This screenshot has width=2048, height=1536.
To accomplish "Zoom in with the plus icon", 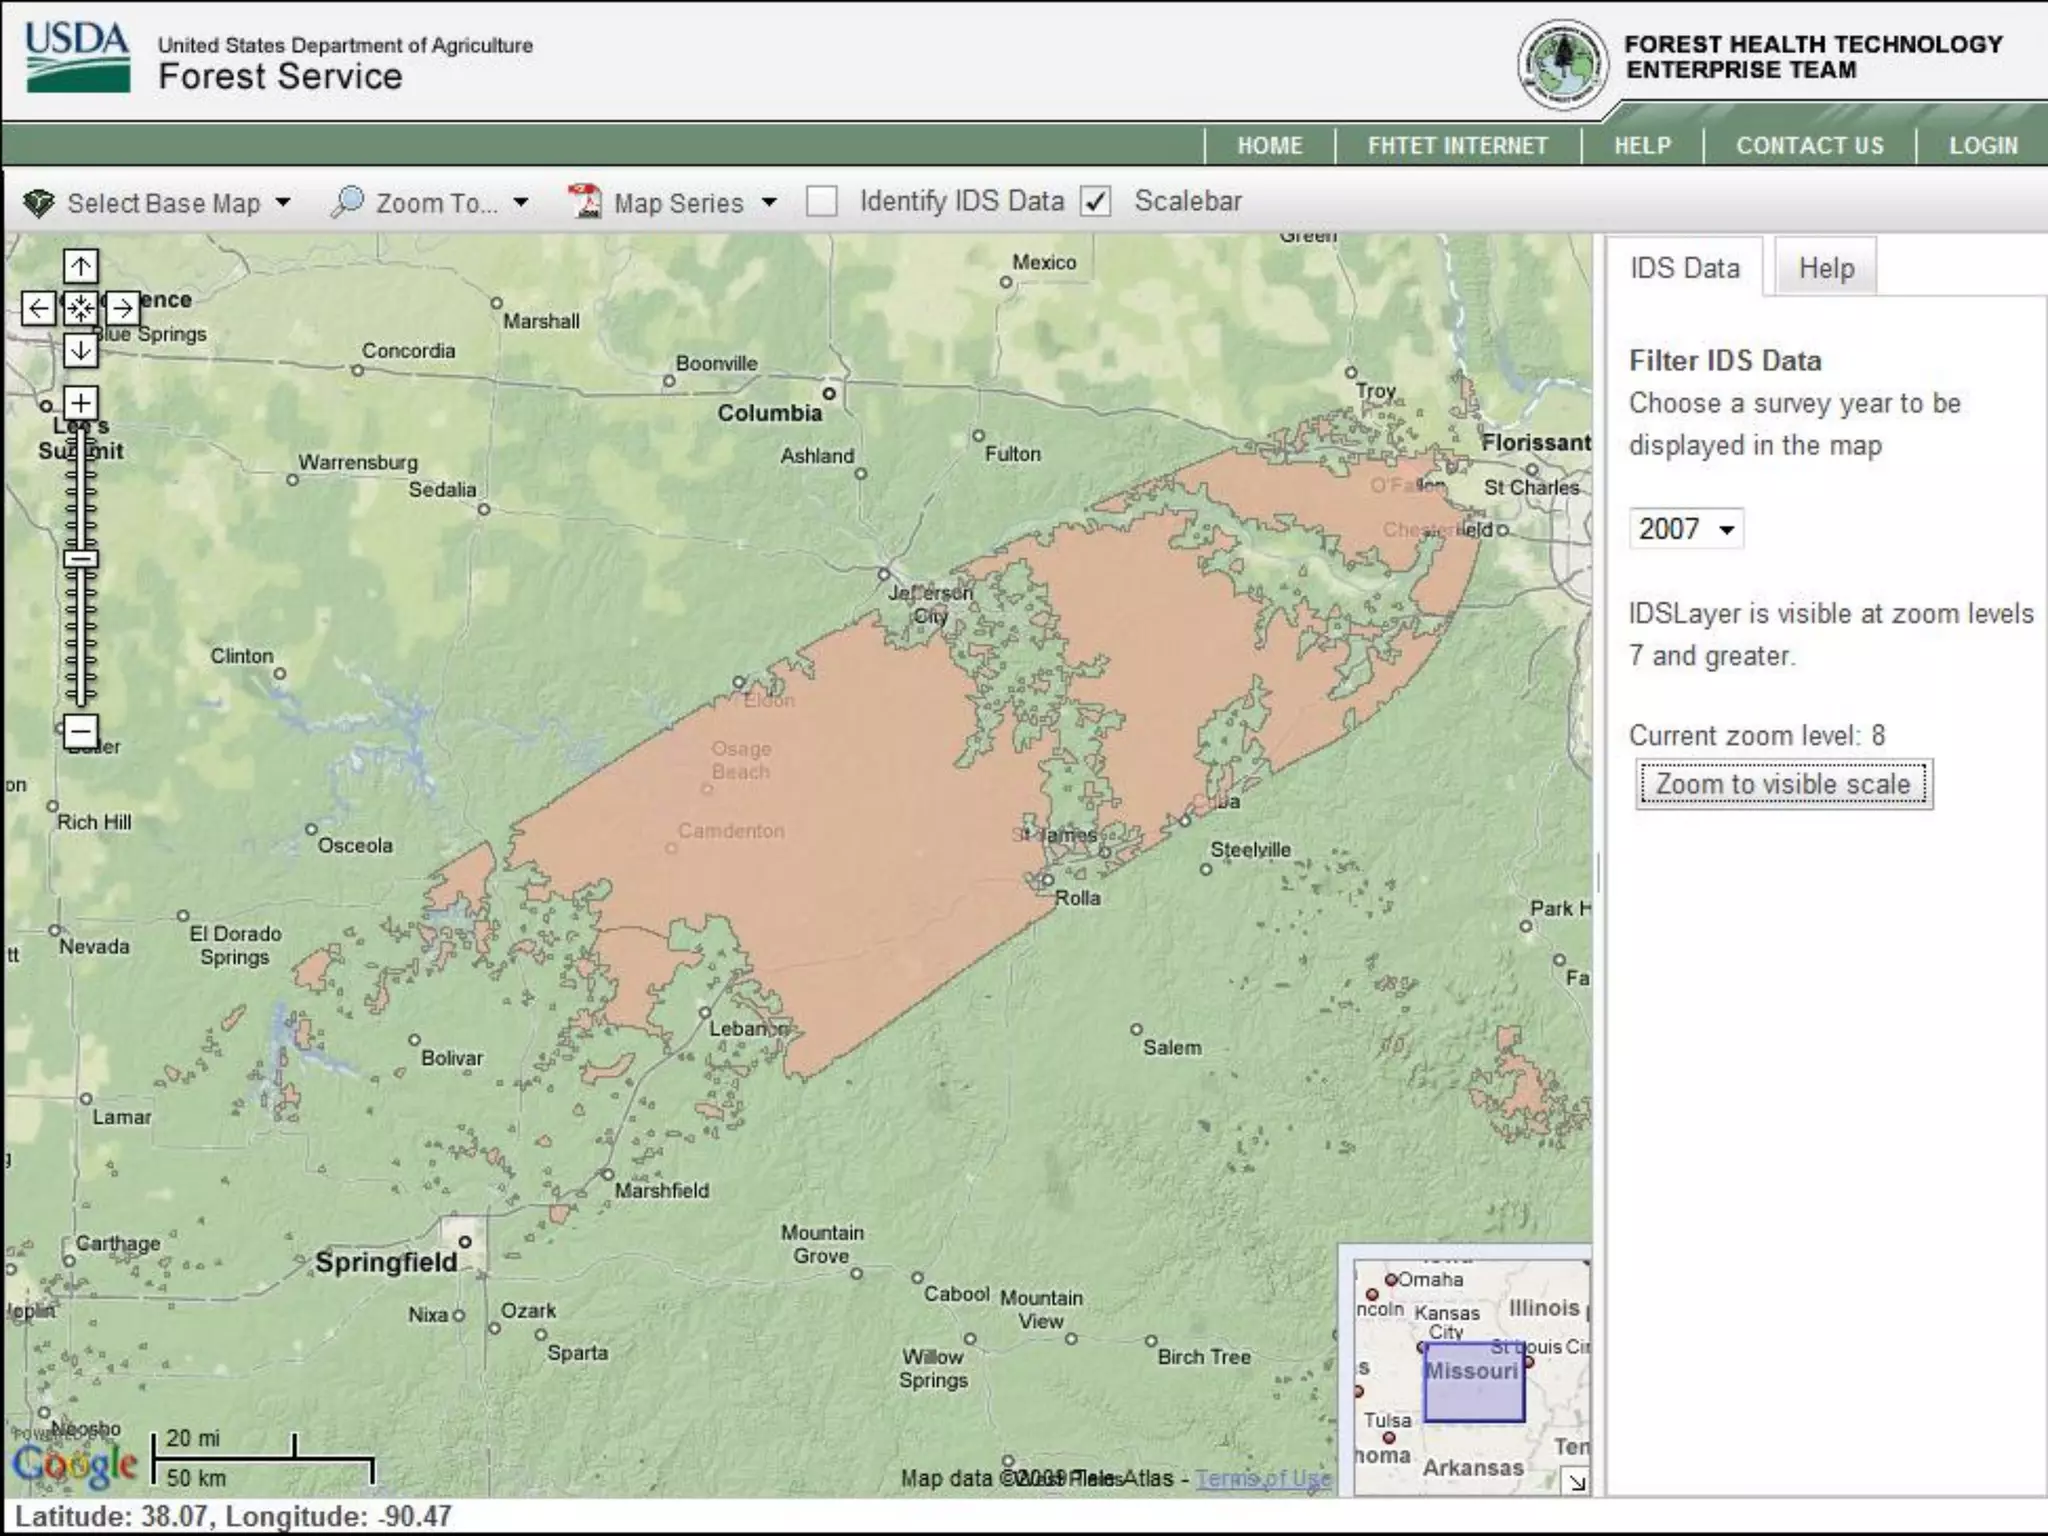I will coord(80,403).
